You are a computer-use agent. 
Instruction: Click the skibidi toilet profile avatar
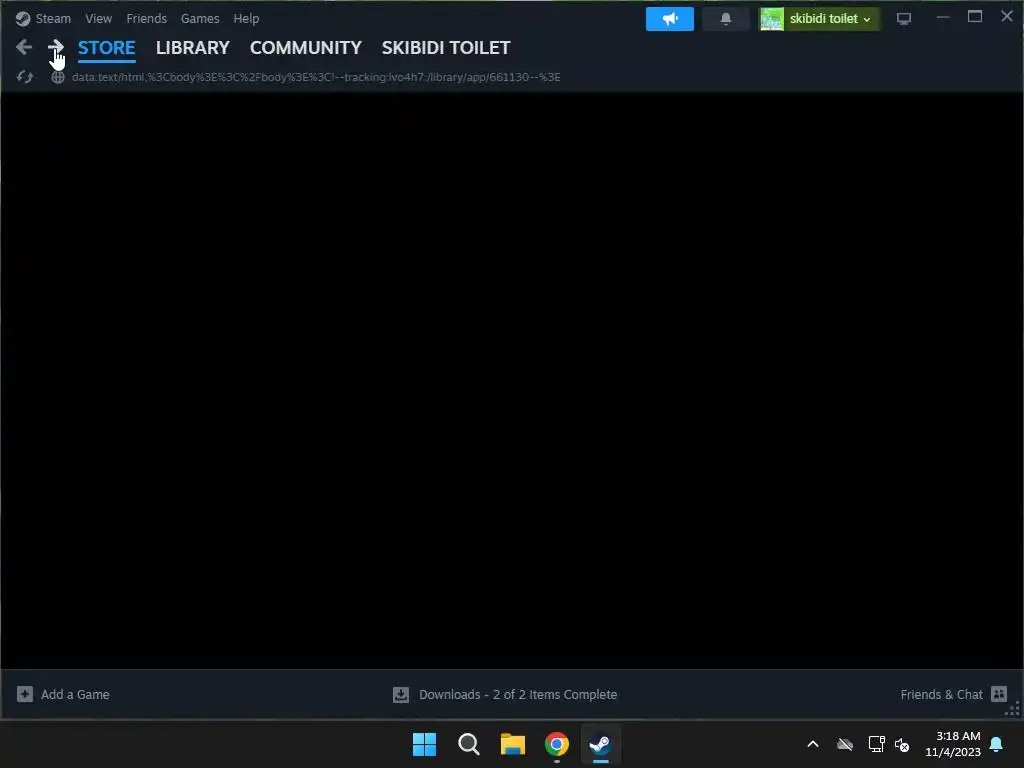[772, 19]
